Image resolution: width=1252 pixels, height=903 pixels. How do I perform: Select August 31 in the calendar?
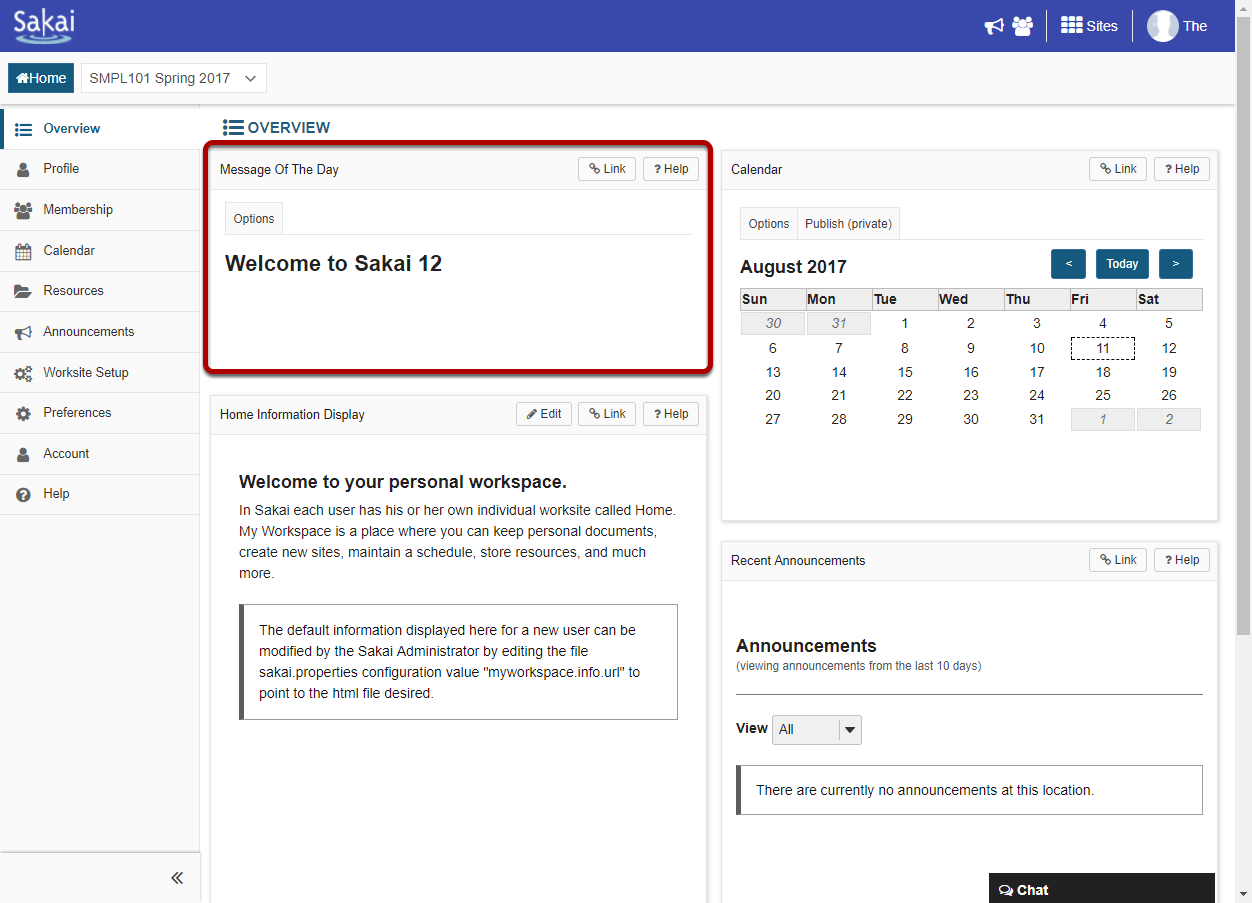pos(1037,419)
